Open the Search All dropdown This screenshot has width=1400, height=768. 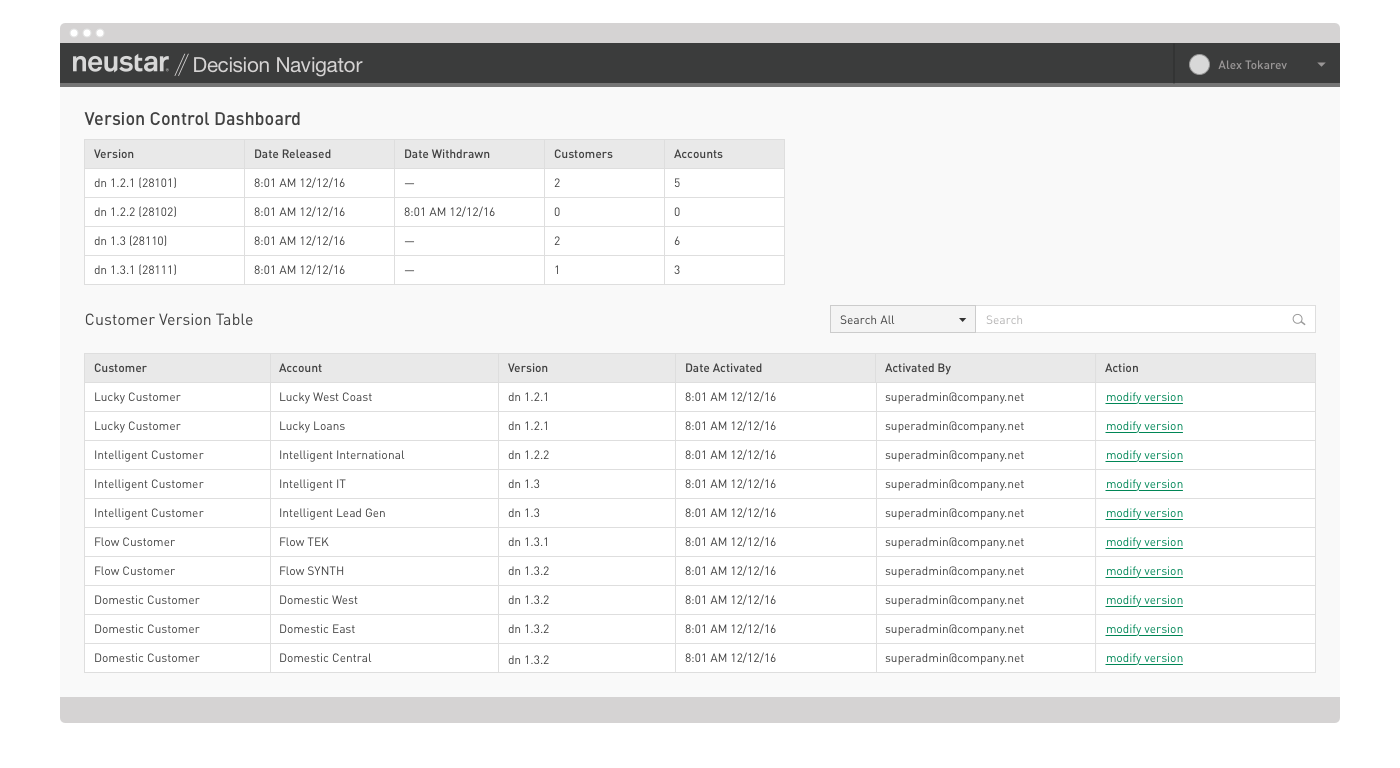point(902,320)
